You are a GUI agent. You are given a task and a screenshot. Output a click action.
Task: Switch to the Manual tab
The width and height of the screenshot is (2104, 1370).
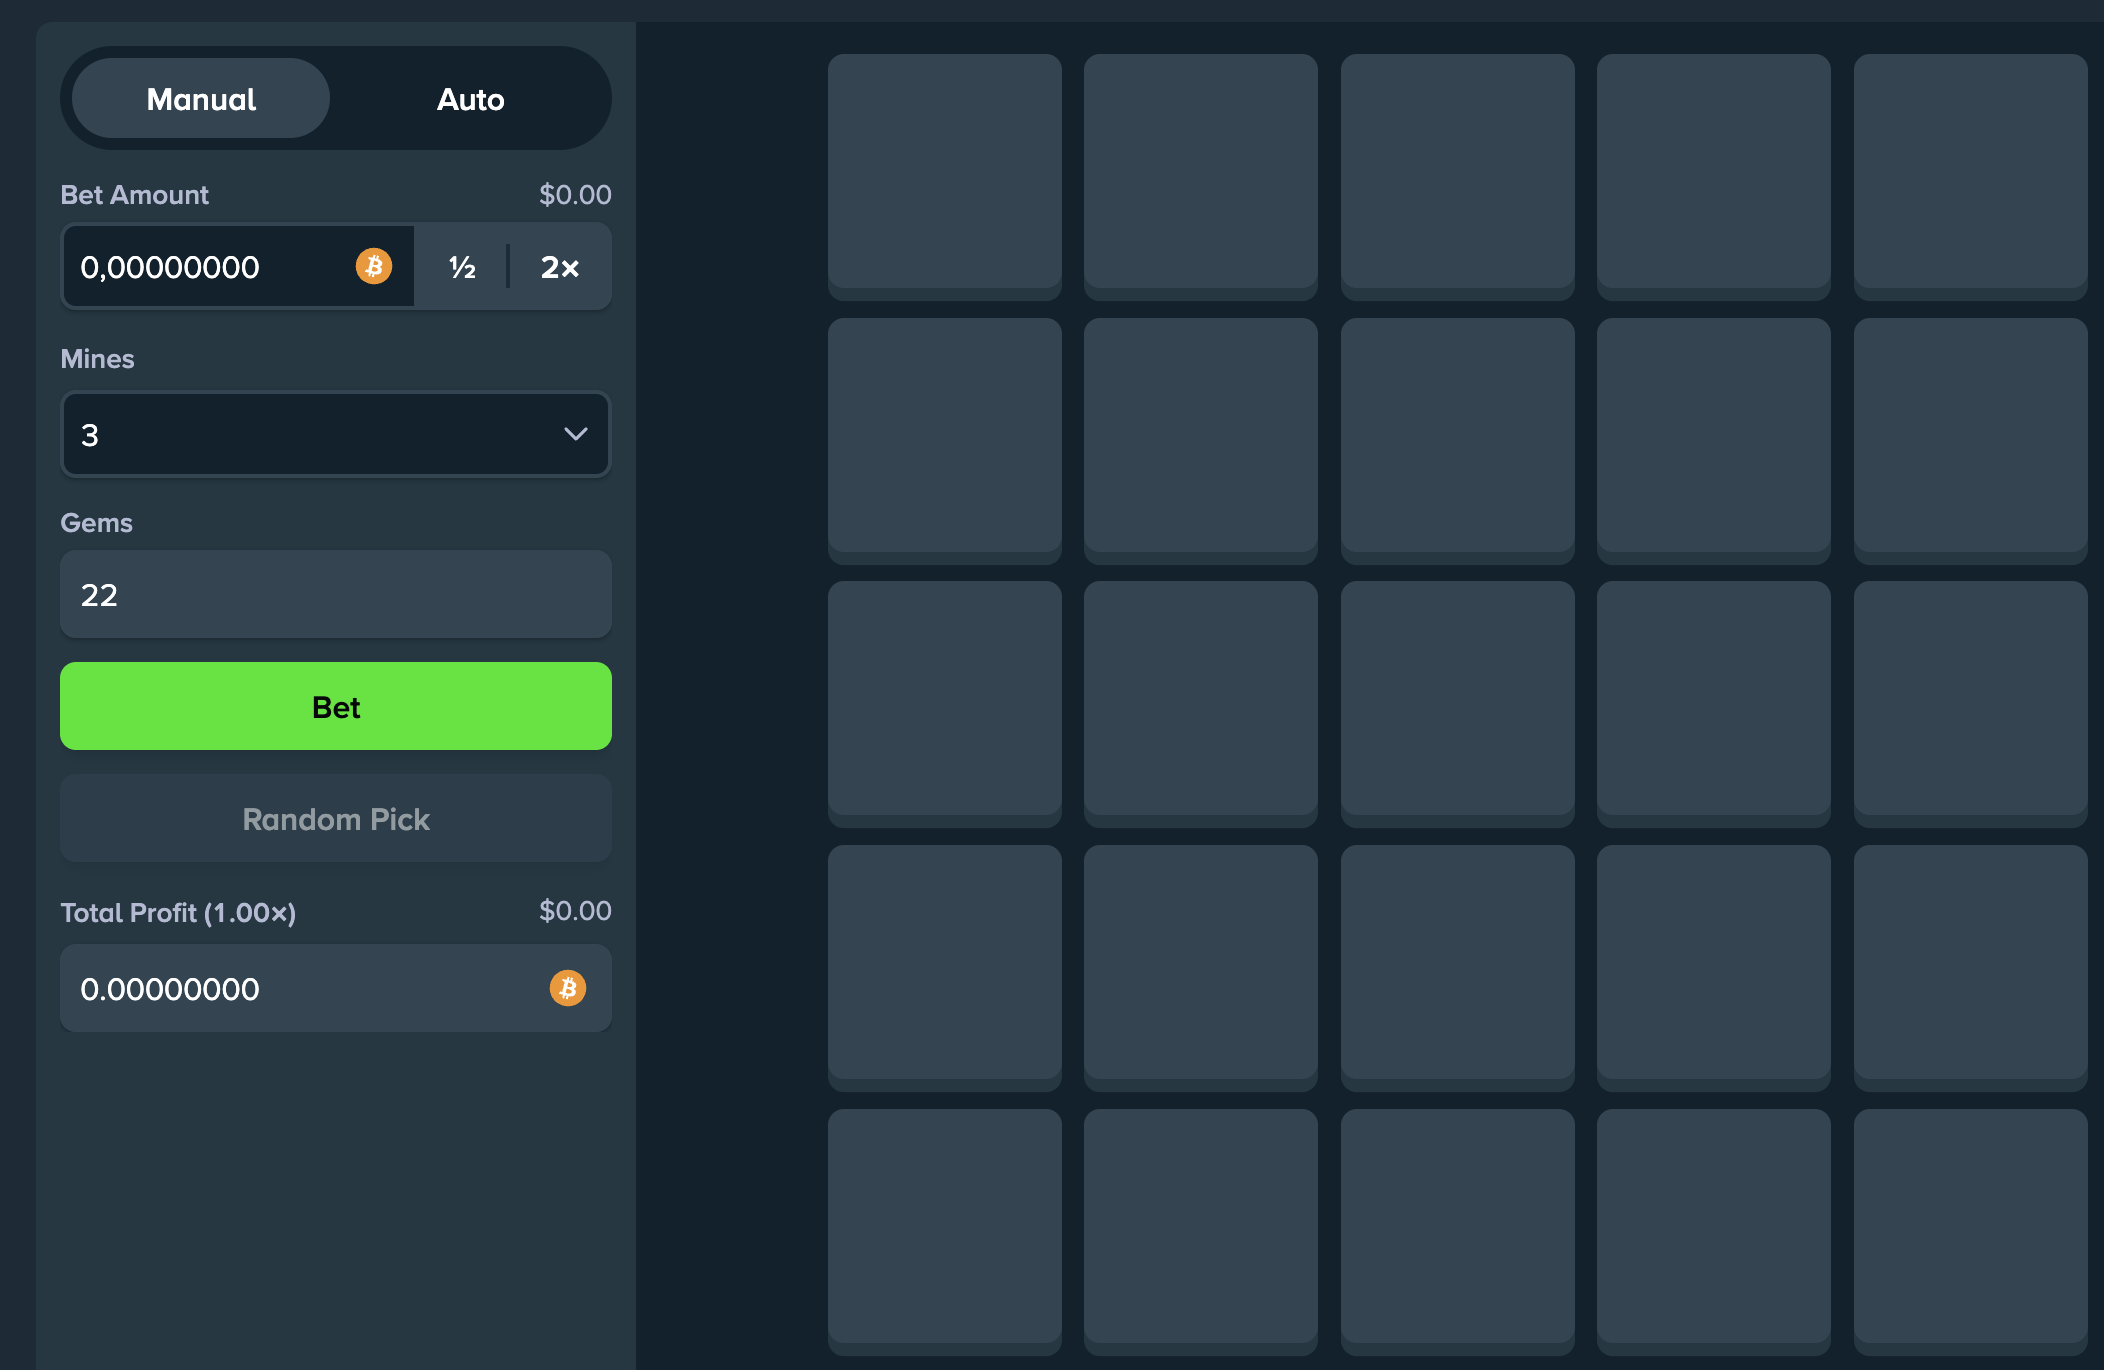coord(201,98)
